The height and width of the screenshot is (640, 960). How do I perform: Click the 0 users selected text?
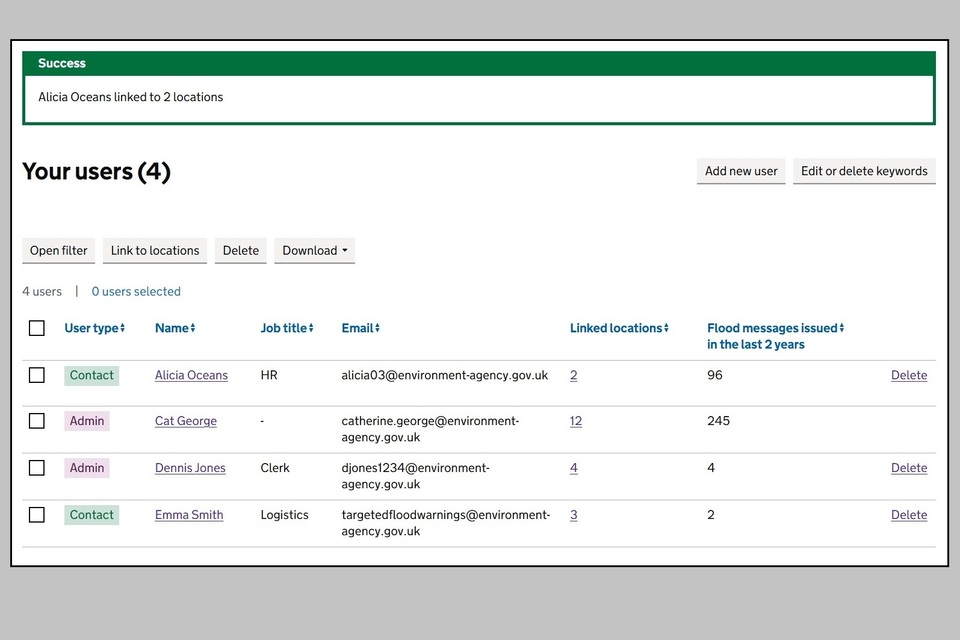tap(136, 292)
